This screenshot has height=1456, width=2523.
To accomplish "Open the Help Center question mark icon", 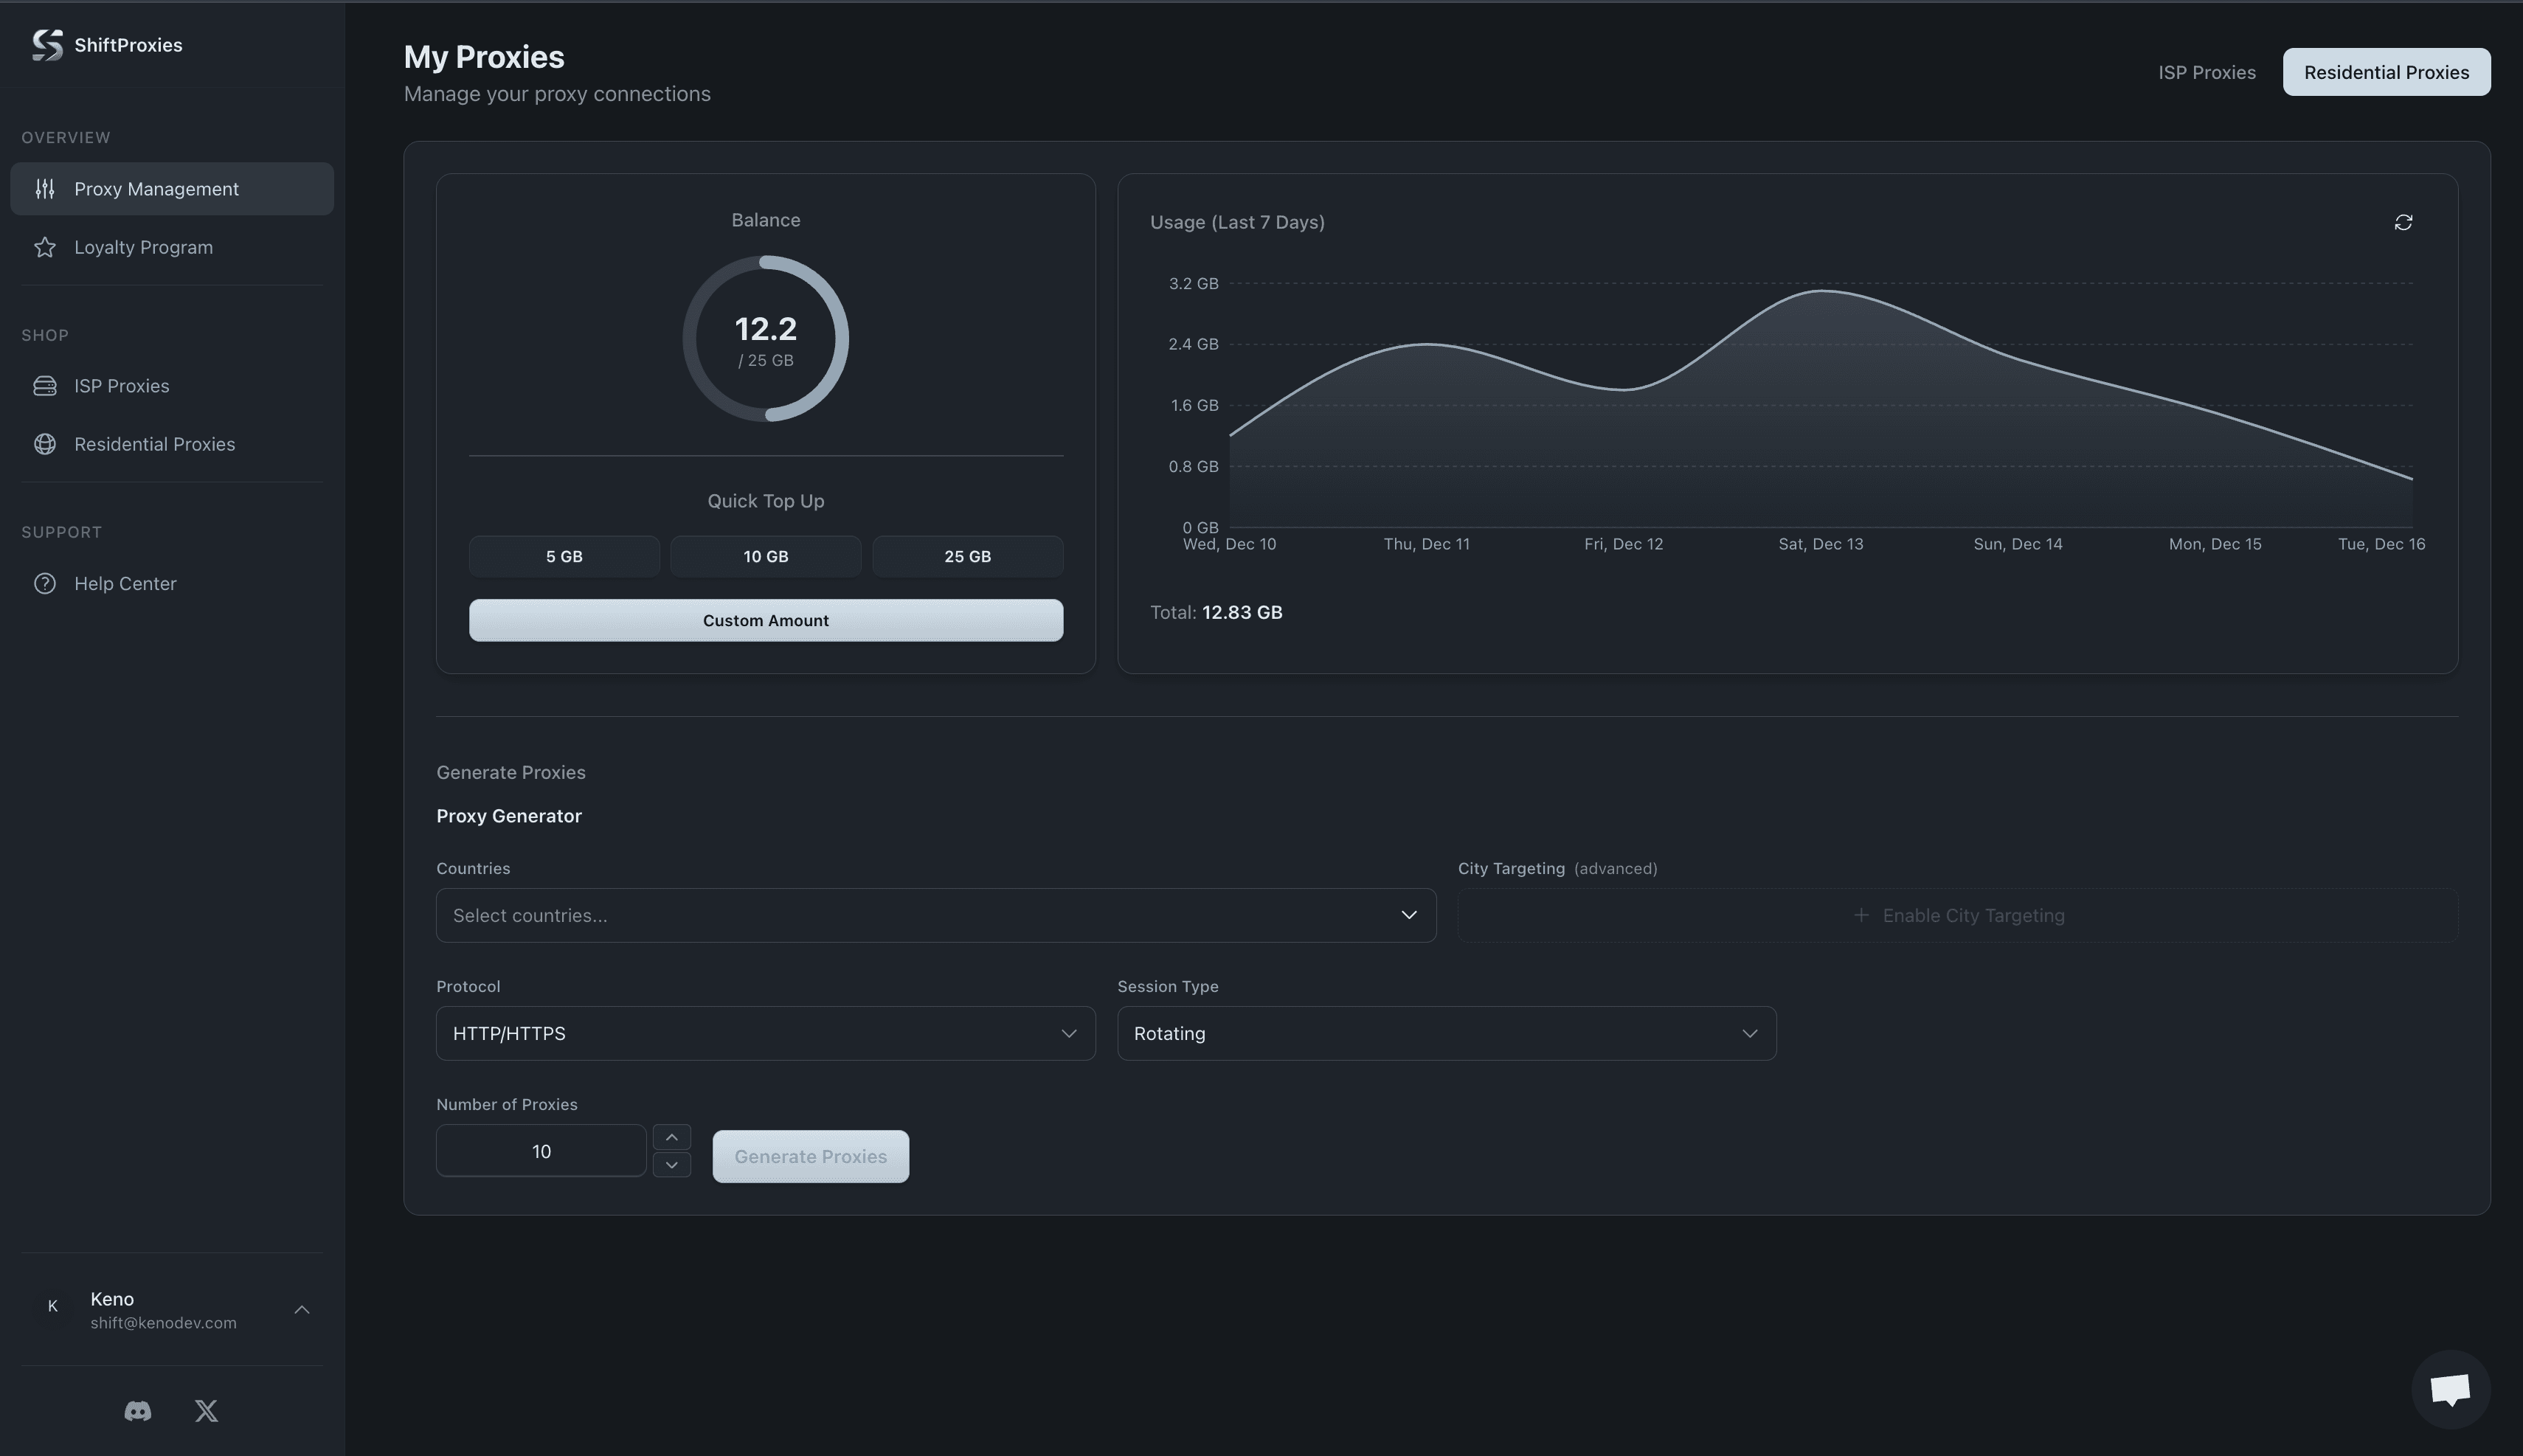I will [x=45, y=583].
